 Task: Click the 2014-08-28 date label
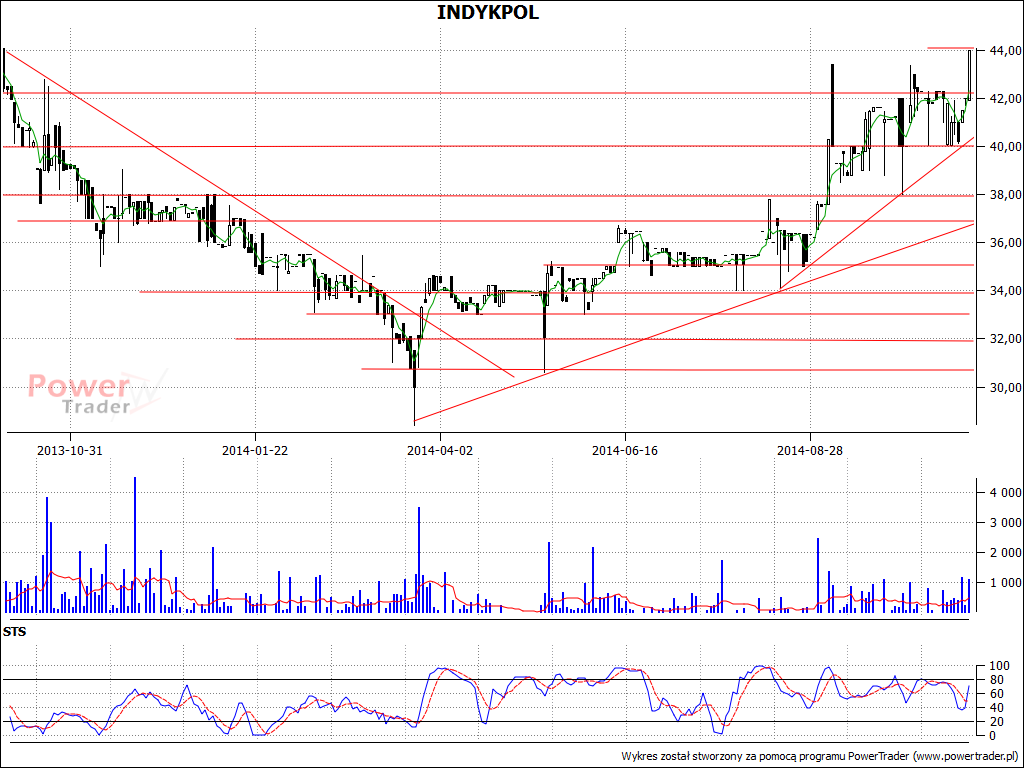pyautogui.click(x=810, y=451)
